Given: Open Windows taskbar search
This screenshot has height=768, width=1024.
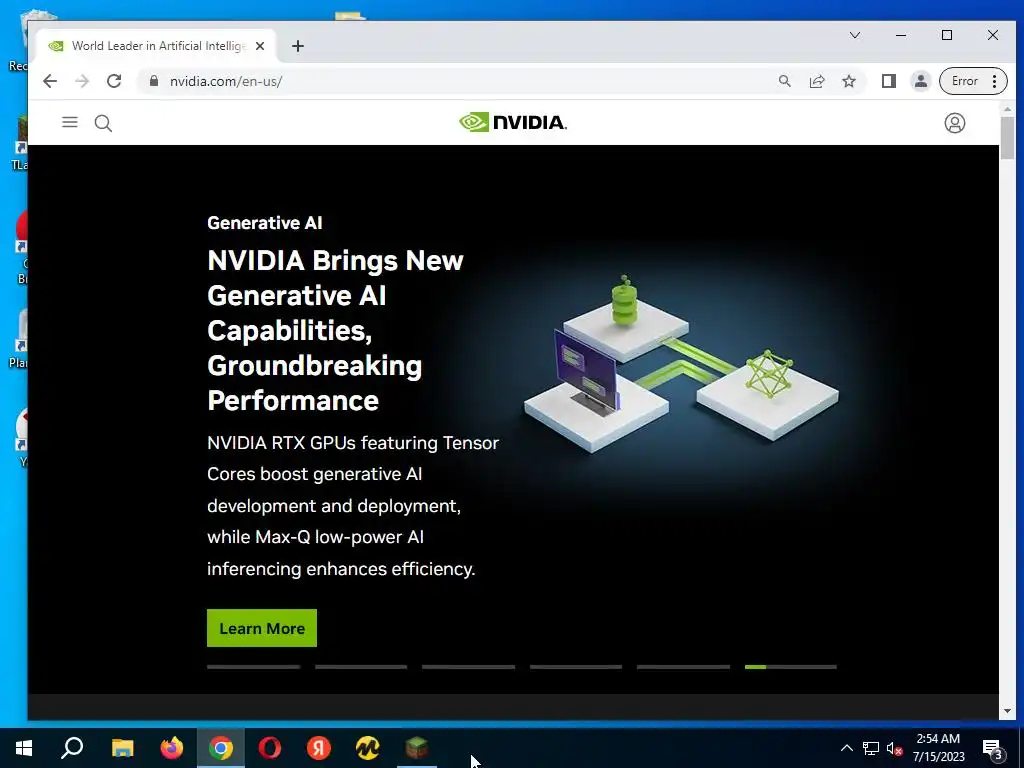Looking at the screenshot, I should coord(72,748).
